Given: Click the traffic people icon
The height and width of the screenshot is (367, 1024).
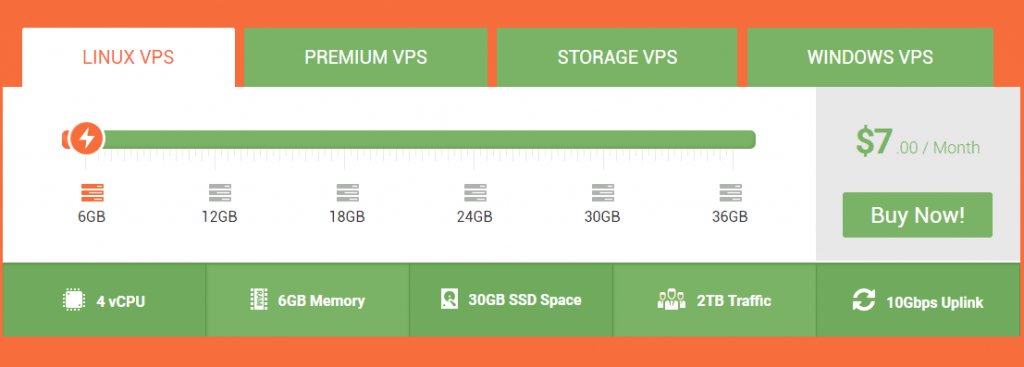Looking at the screenshot, I should (x=671, y=300).
